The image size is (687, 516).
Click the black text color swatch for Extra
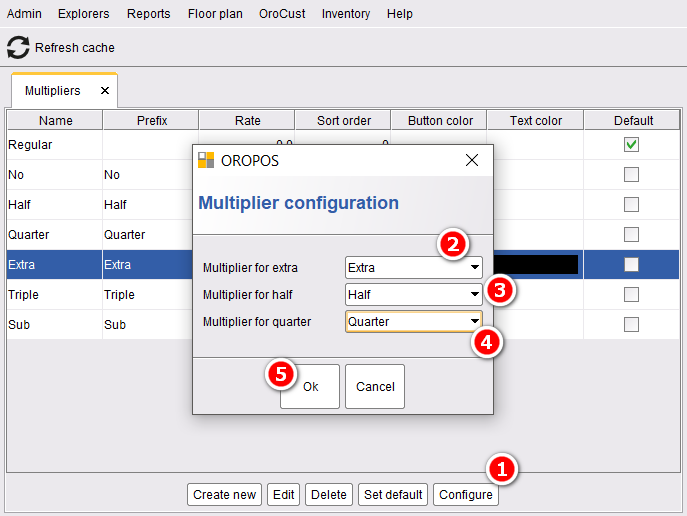click(535, 265)
